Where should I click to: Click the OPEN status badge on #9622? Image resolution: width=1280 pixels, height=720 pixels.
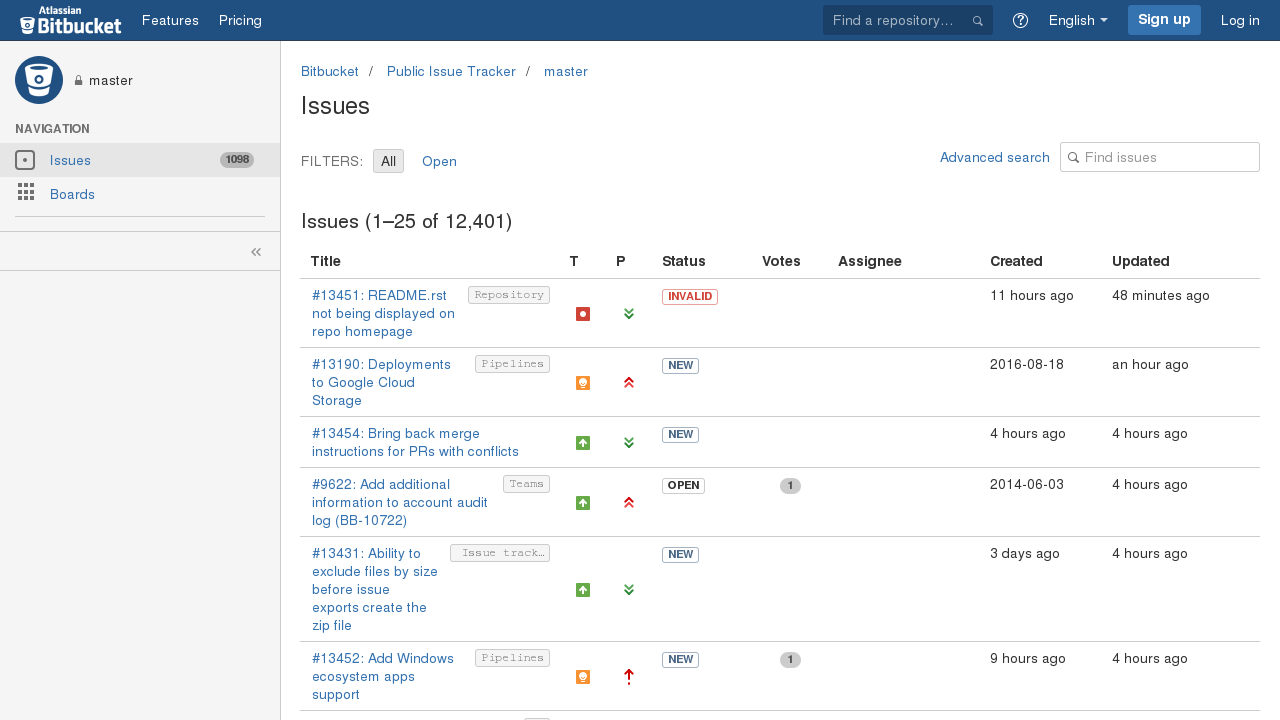pos(683,486)
